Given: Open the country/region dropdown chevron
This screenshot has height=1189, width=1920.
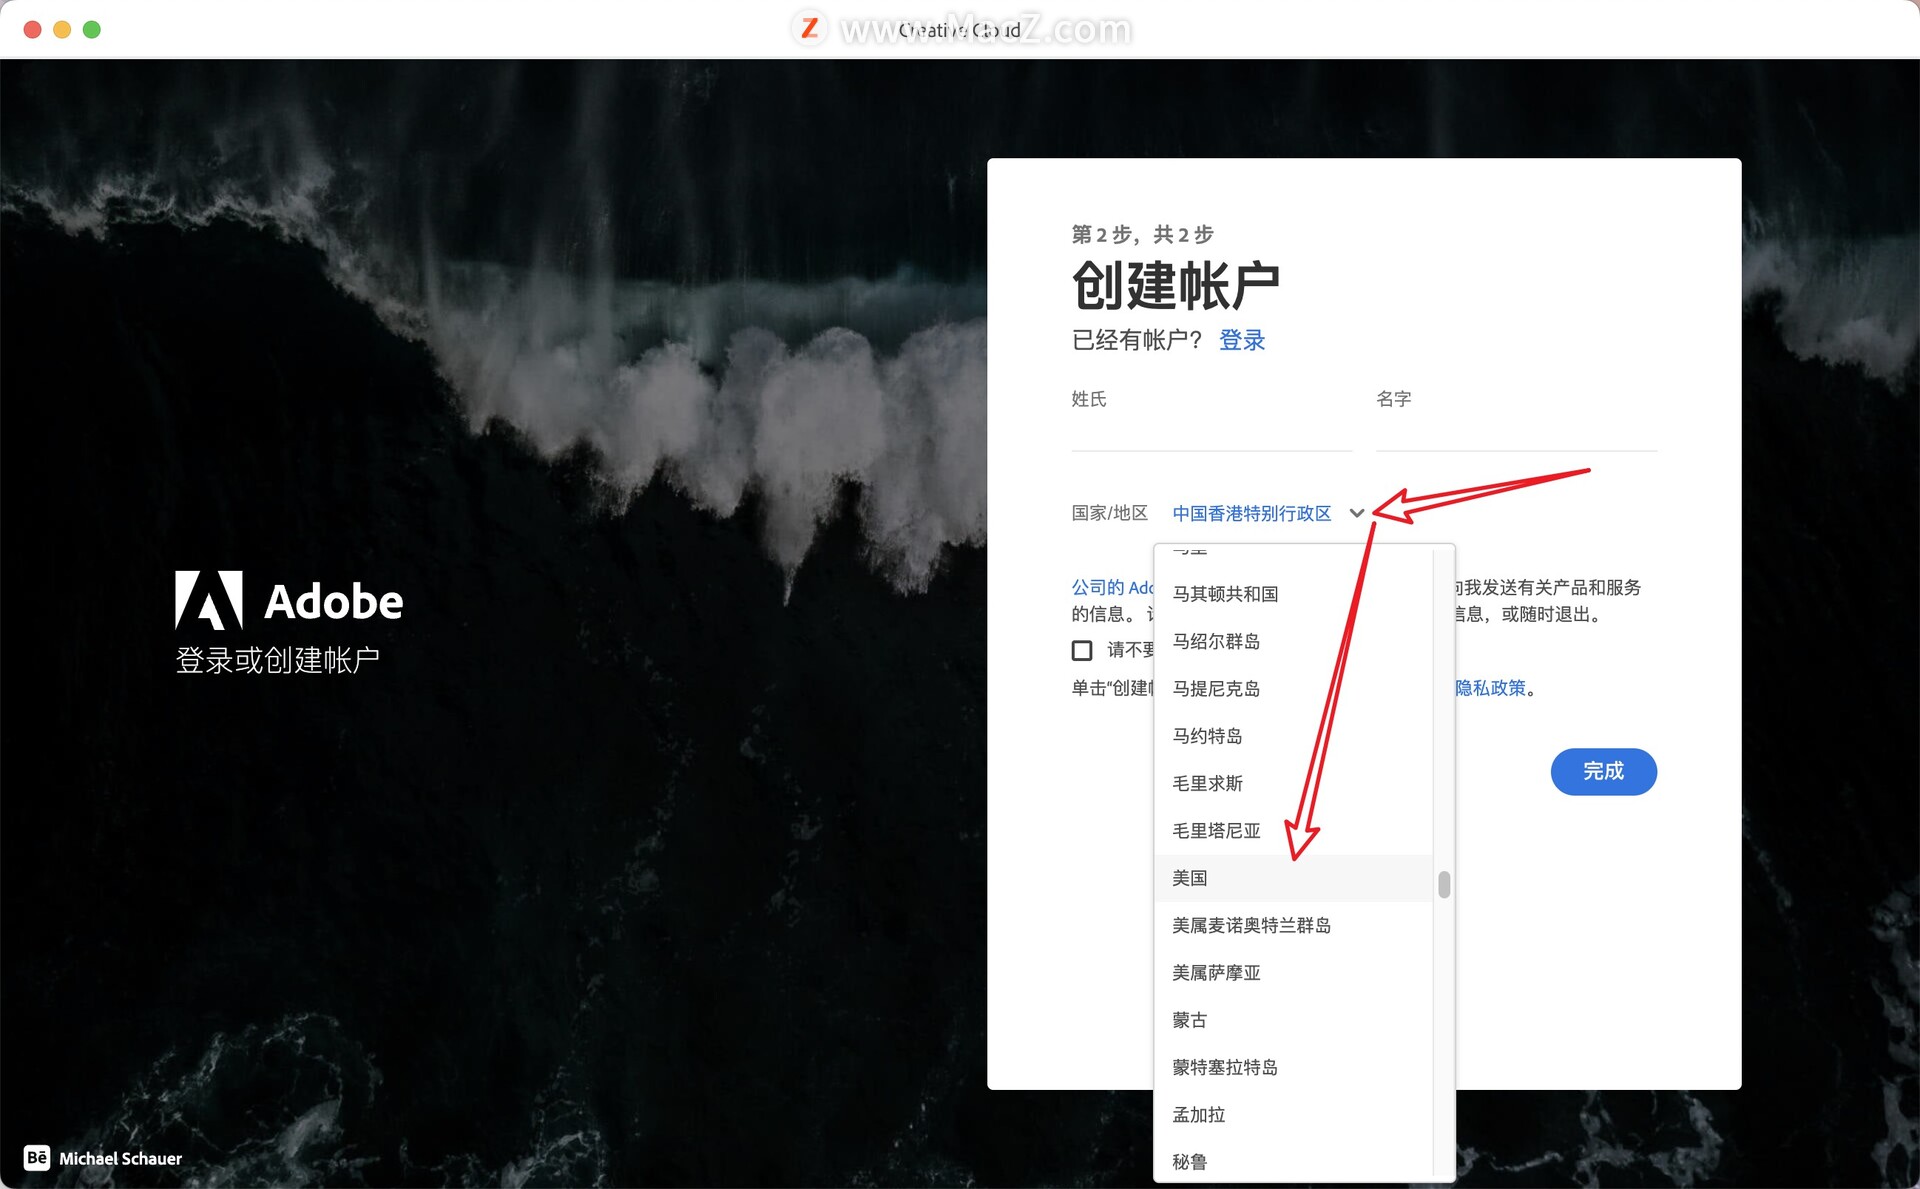Looking at the screenshot, I should pos(1357,513).
